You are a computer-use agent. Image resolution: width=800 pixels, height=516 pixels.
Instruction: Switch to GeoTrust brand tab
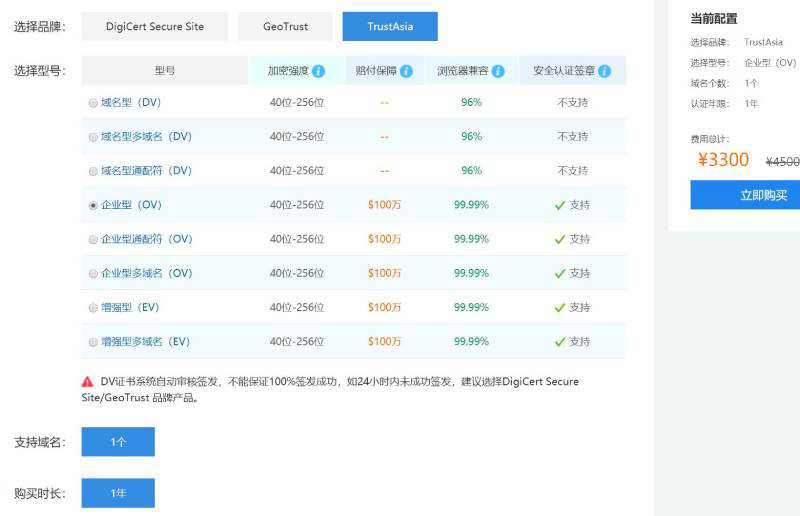pyautogui.click(x=285, y=27)
